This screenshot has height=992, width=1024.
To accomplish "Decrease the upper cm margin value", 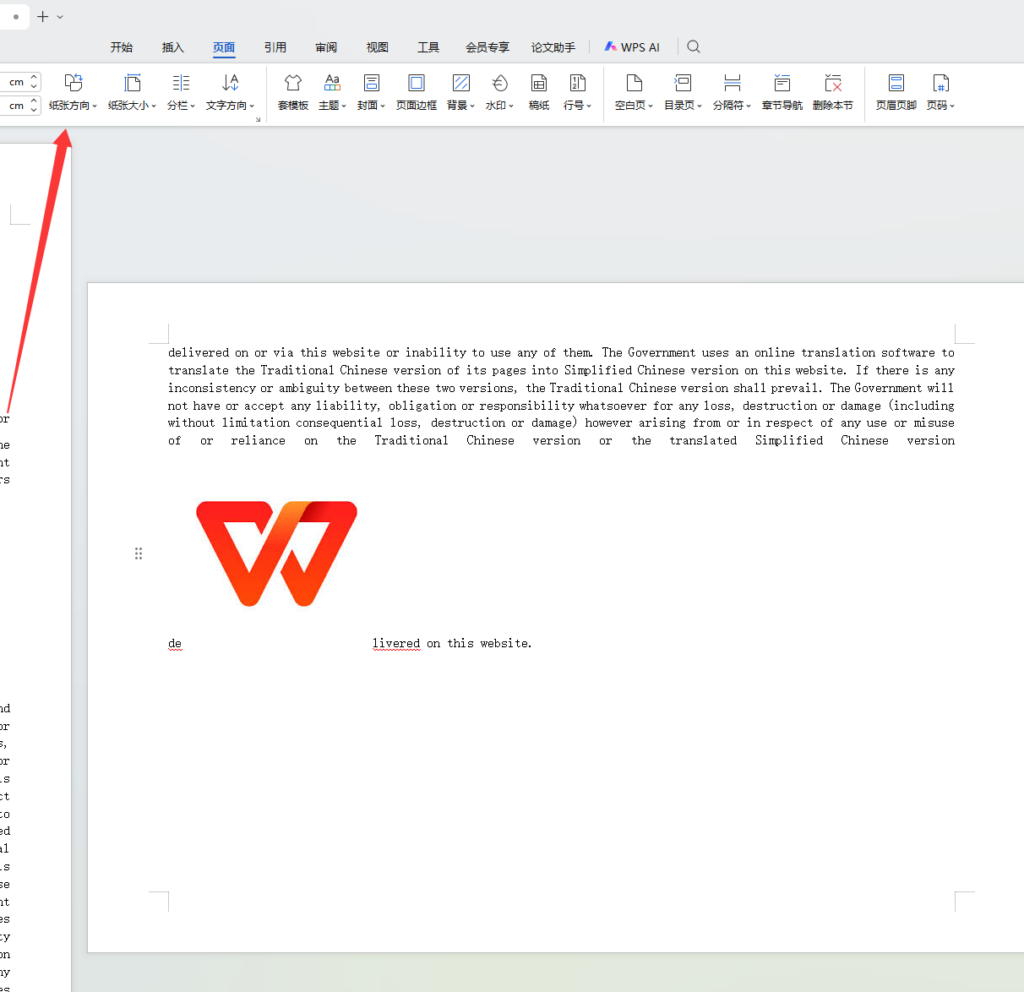I will click(x=34, y=86).
